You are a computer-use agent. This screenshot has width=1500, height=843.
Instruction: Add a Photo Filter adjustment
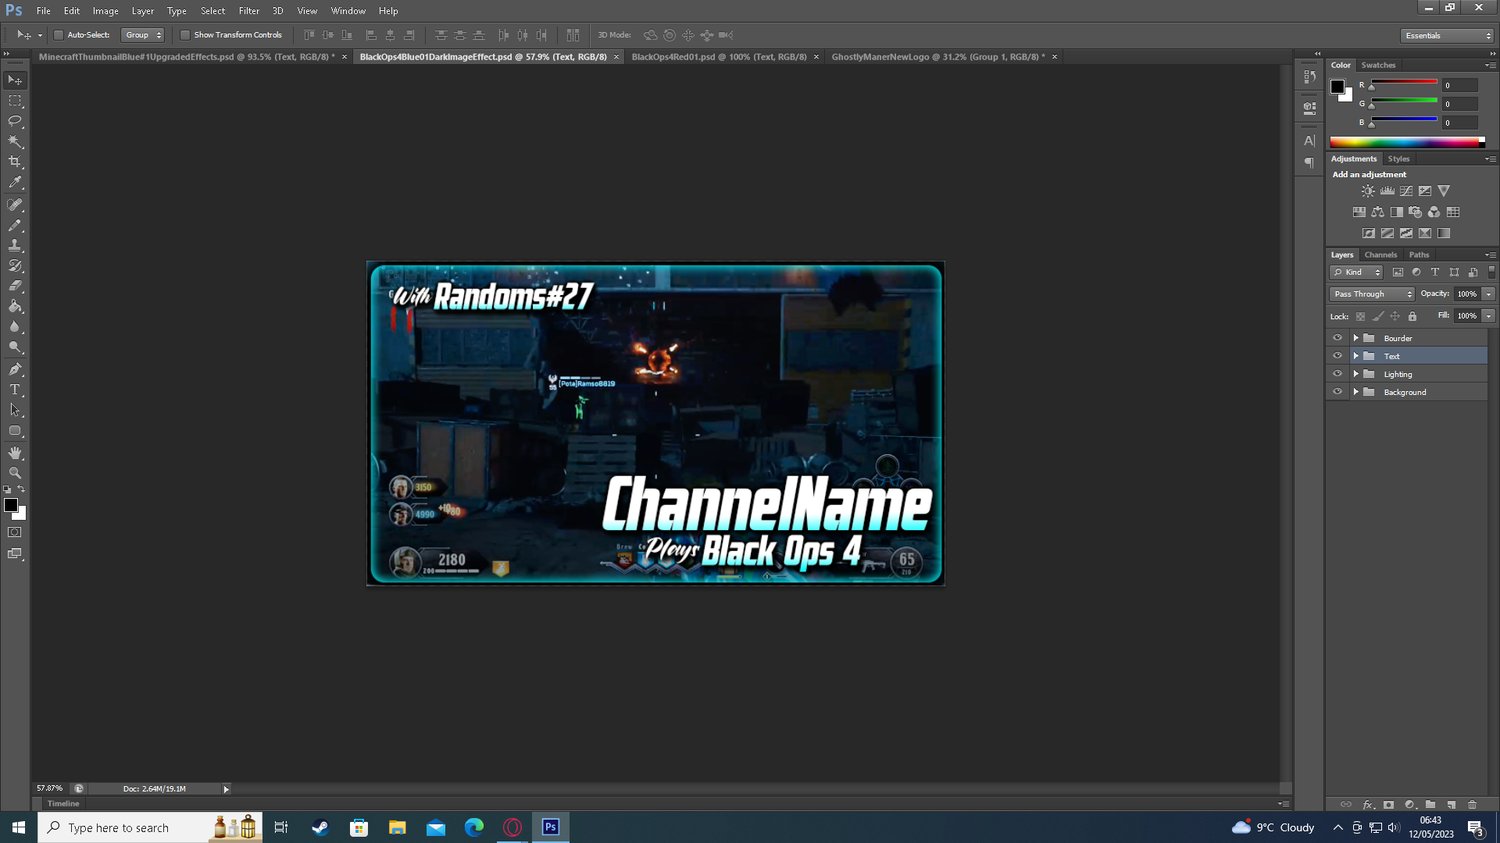[1415, 212]
